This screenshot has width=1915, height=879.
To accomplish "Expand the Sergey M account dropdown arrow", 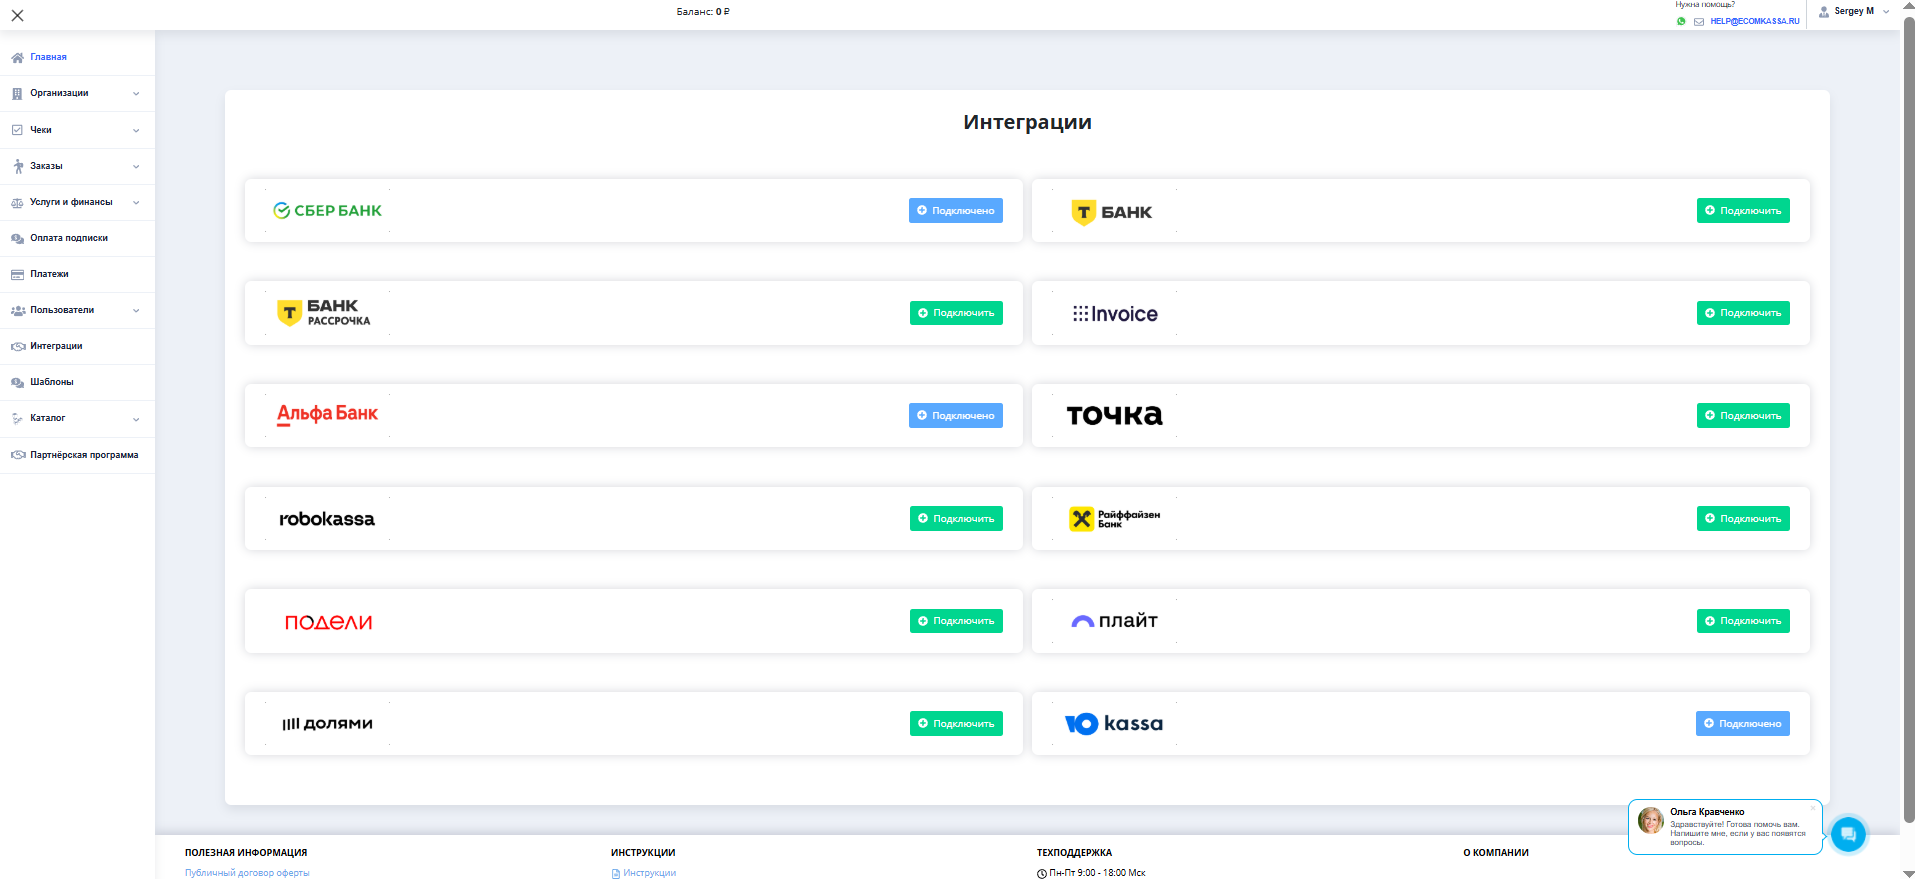I will [1886, 12].
